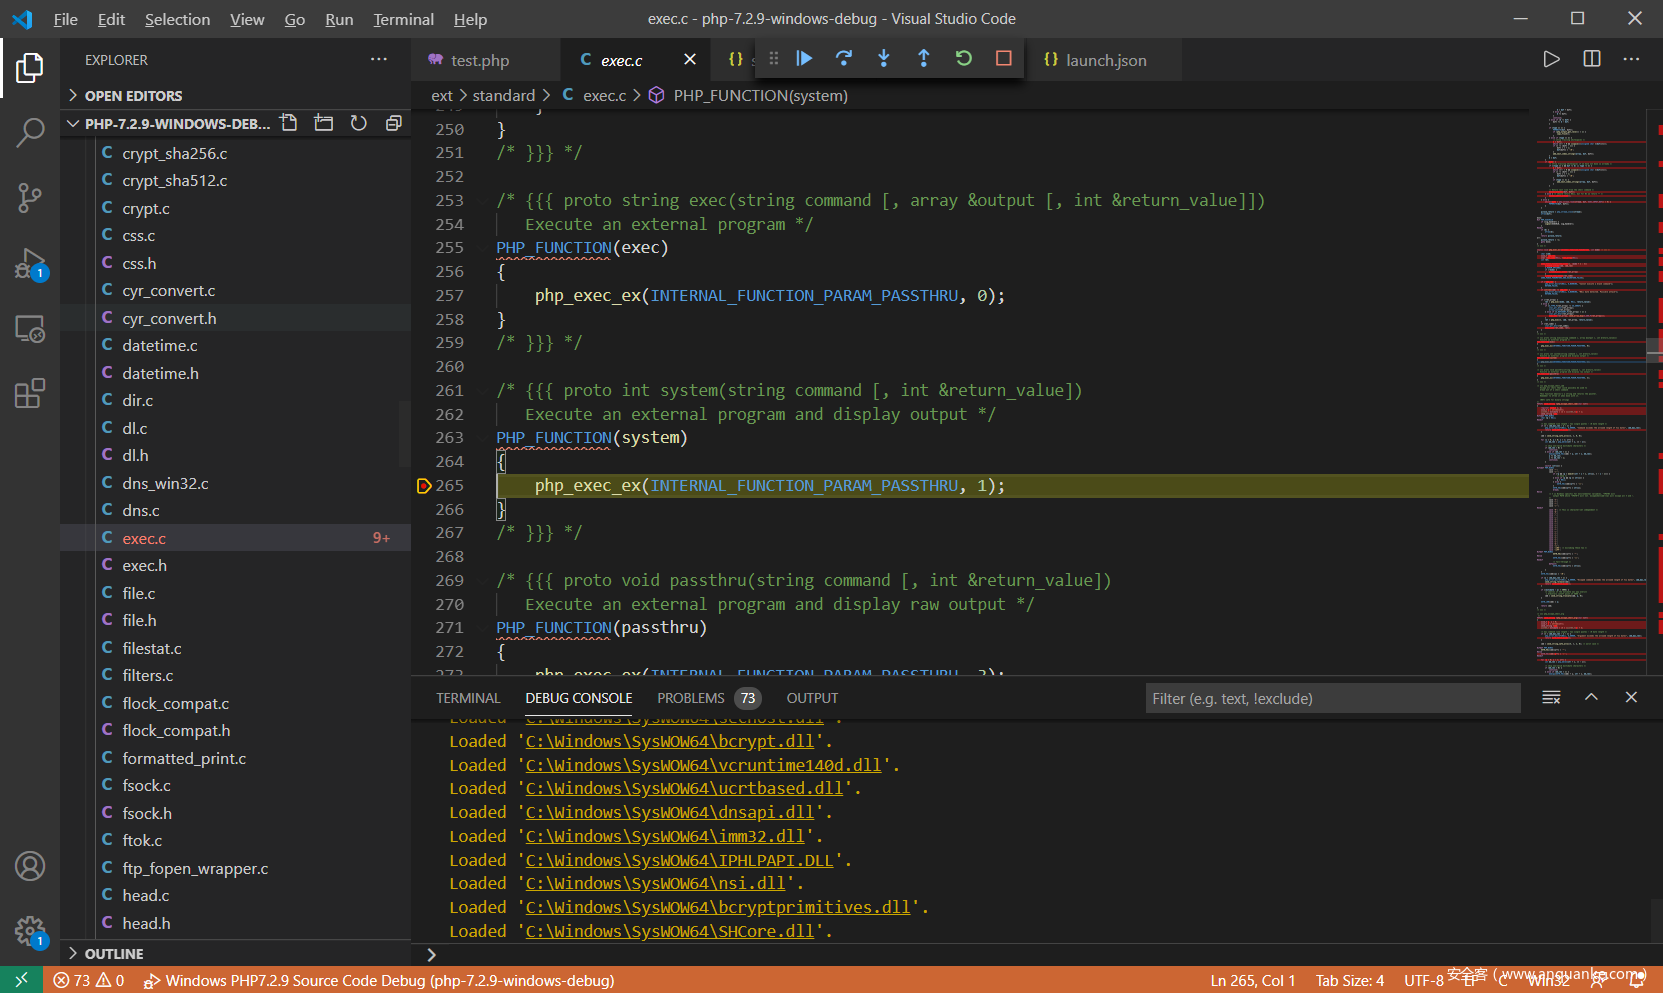This screenshot has width=1663, height=993.
Task: Open the Extensions view
Action: 30,393
